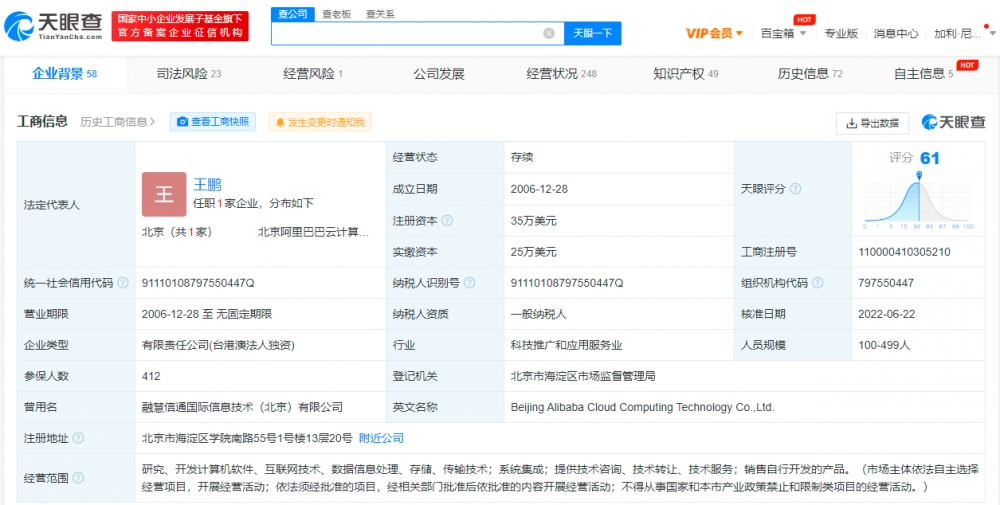Click 北京阿里巴巴云计算 company link

[314, 232]
